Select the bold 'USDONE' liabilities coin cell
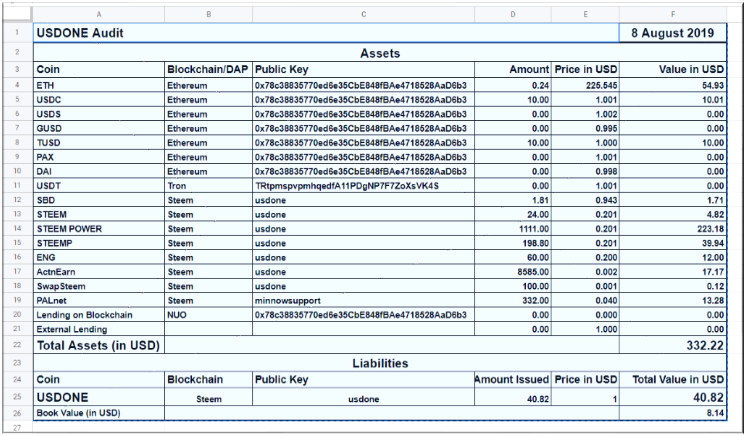The width and height of the screenshot is (746, 436). coord(99,397)
